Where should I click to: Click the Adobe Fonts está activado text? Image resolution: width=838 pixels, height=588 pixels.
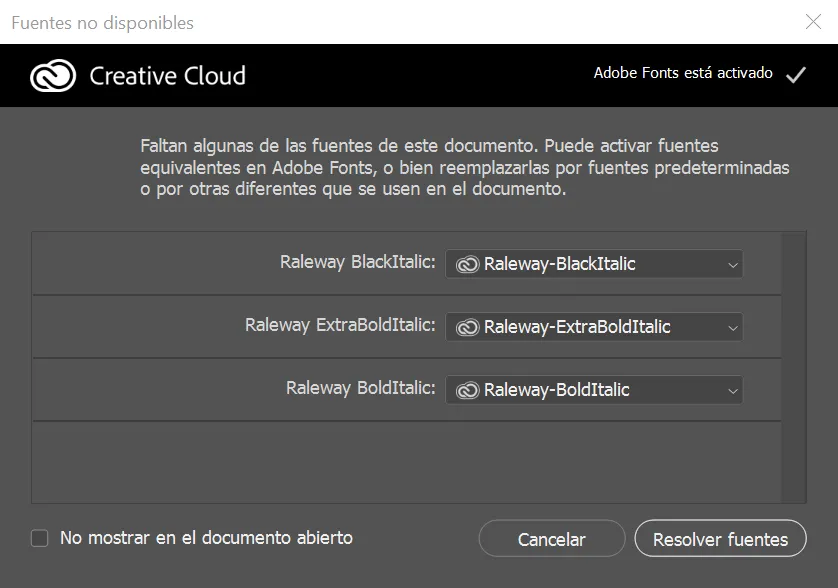click(x=683, y=73)
